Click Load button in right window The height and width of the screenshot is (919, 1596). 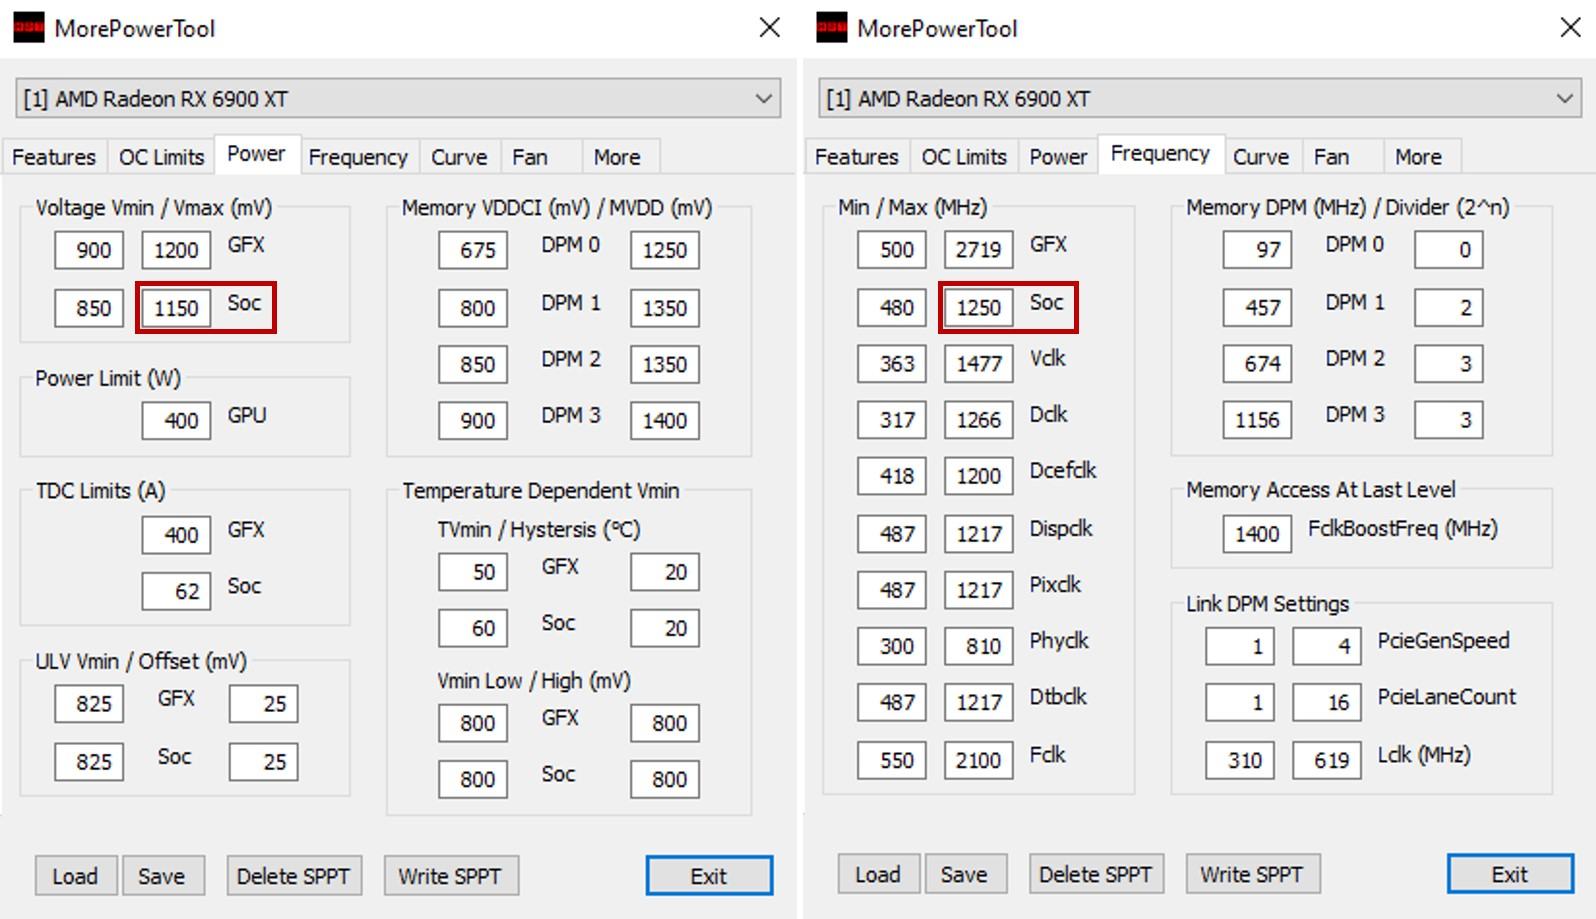[878, 874]
